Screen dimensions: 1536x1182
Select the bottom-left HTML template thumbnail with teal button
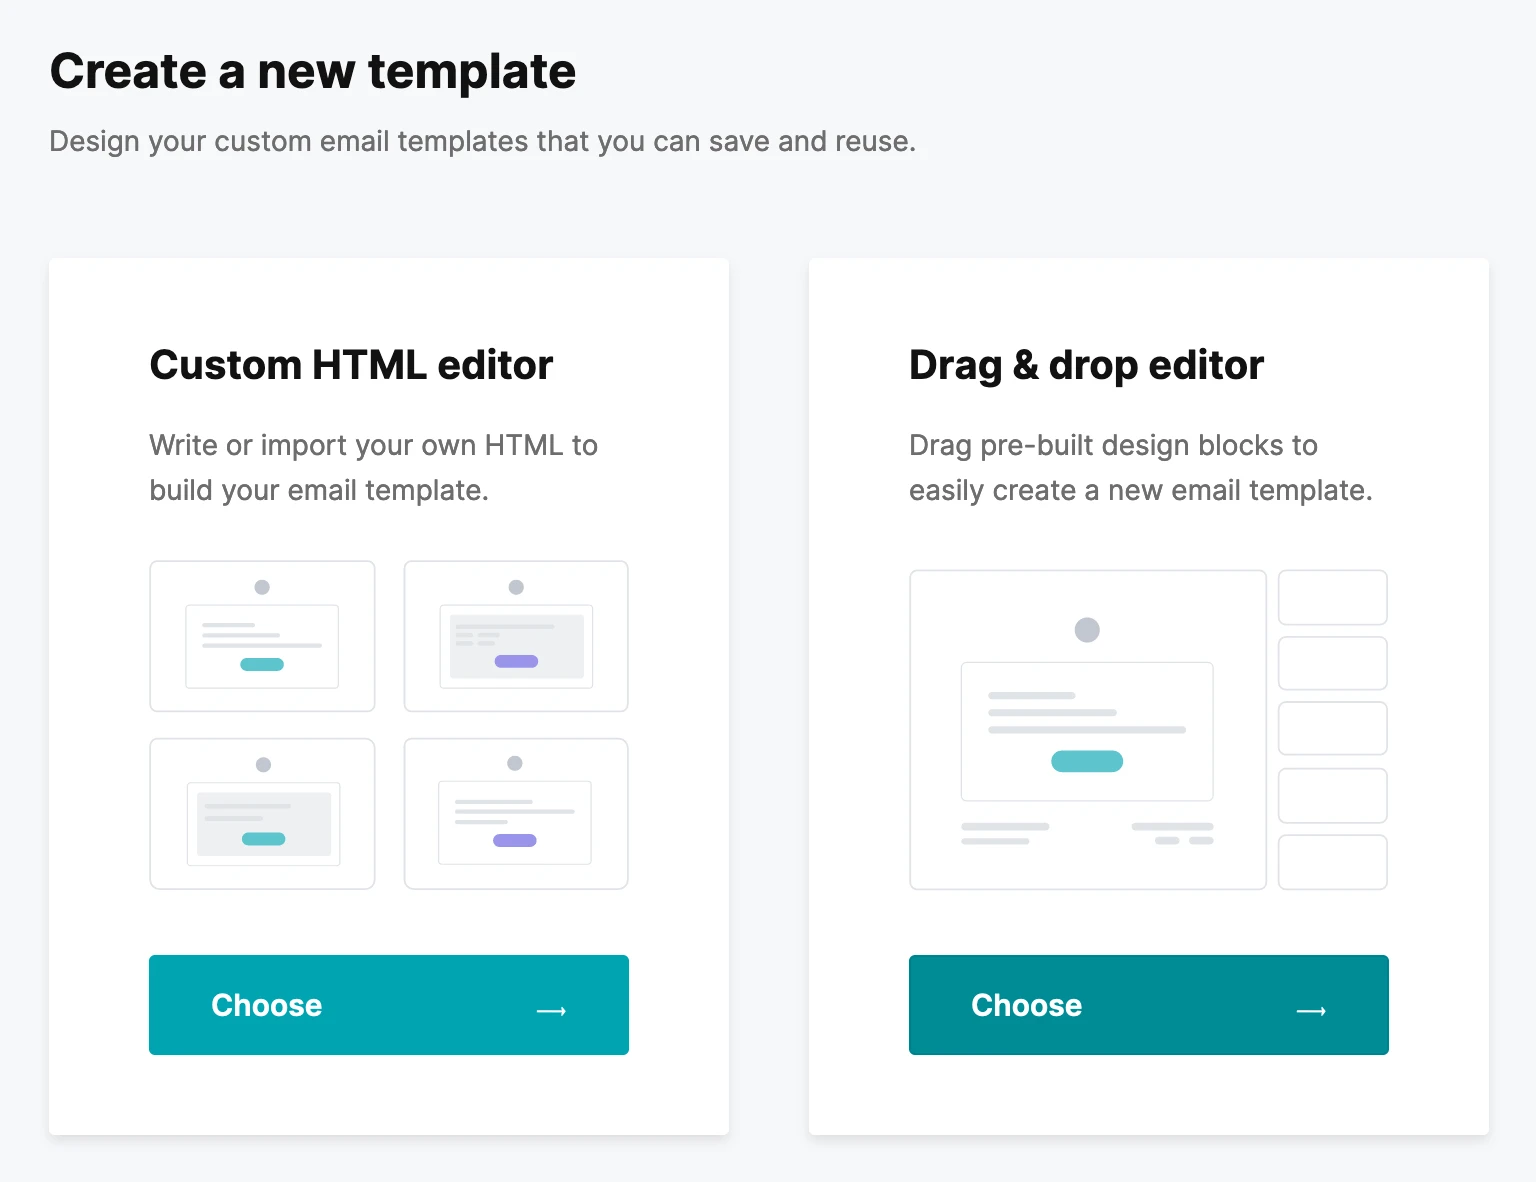[x=262, y=814]
